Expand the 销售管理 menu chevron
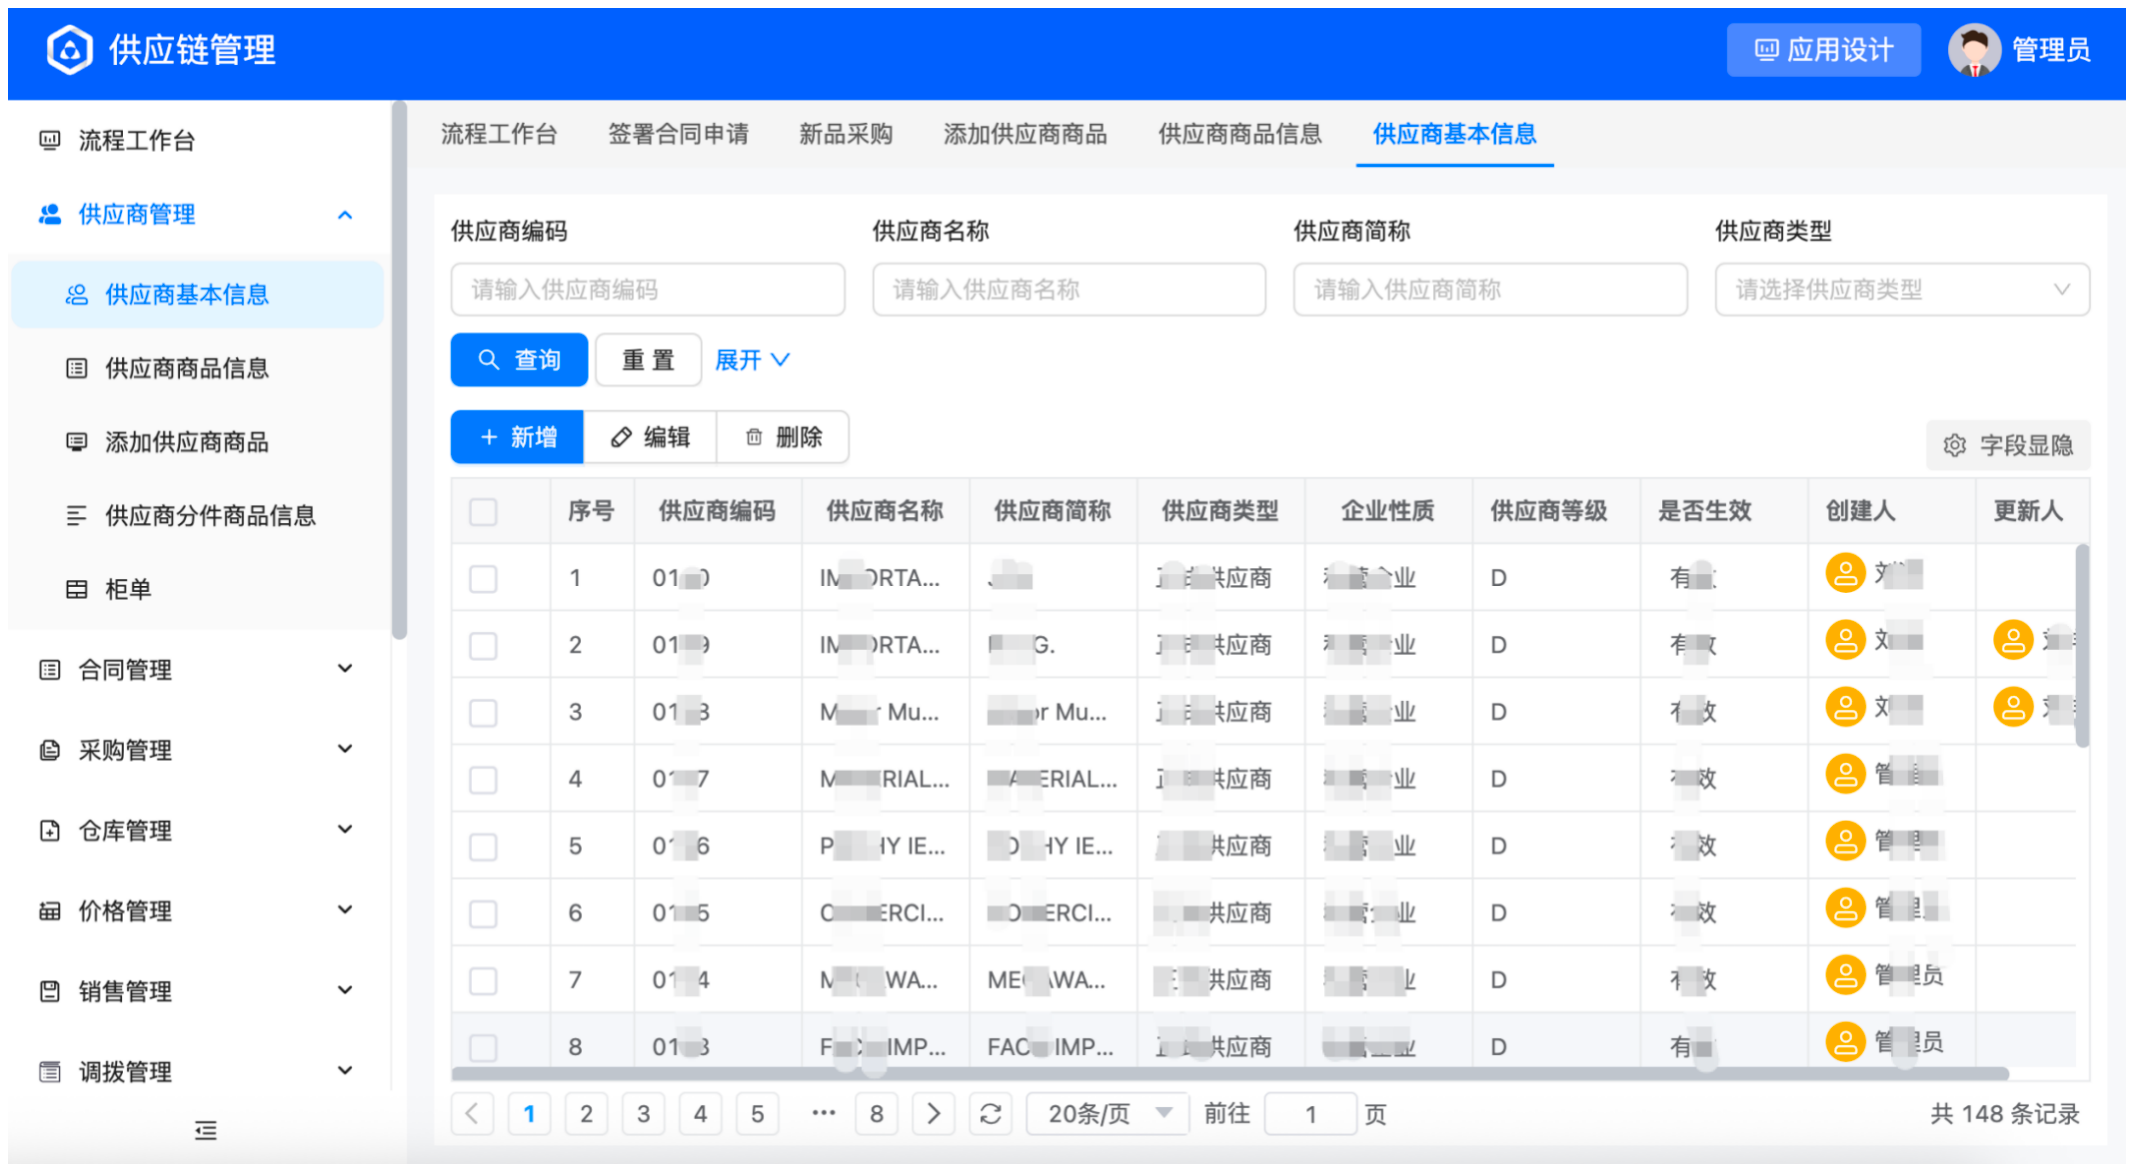 click(345, 989)
